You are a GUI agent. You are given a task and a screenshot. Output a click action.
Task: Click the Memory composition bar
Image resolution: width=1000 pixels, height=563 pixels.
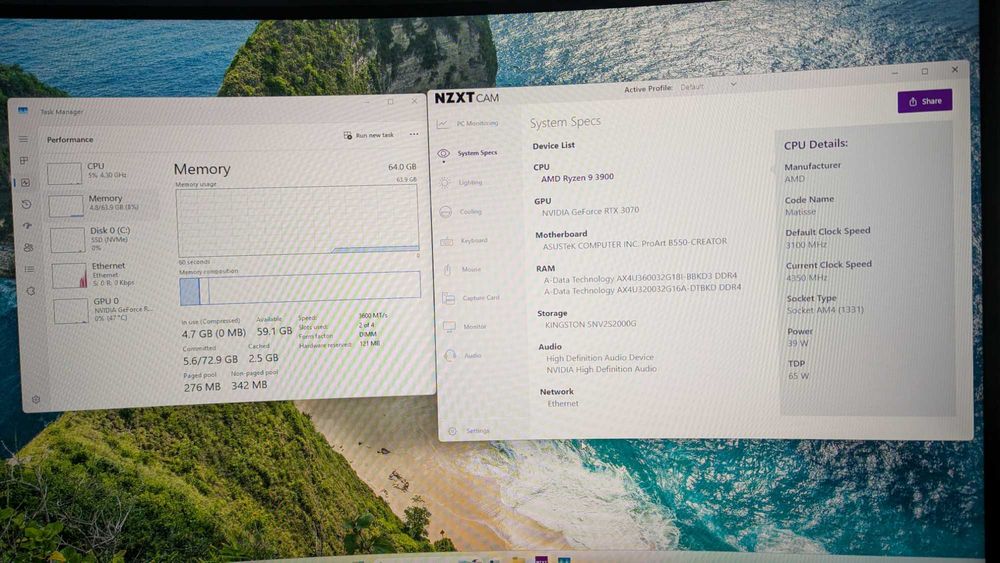(x=300, y=288)
